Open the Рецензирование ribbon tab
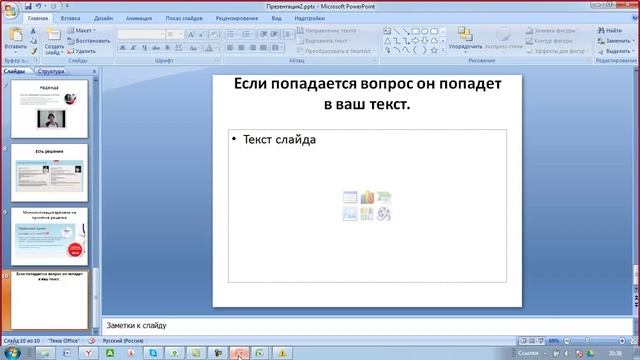This screenshot has height=360, width=640. pos(237,18)
